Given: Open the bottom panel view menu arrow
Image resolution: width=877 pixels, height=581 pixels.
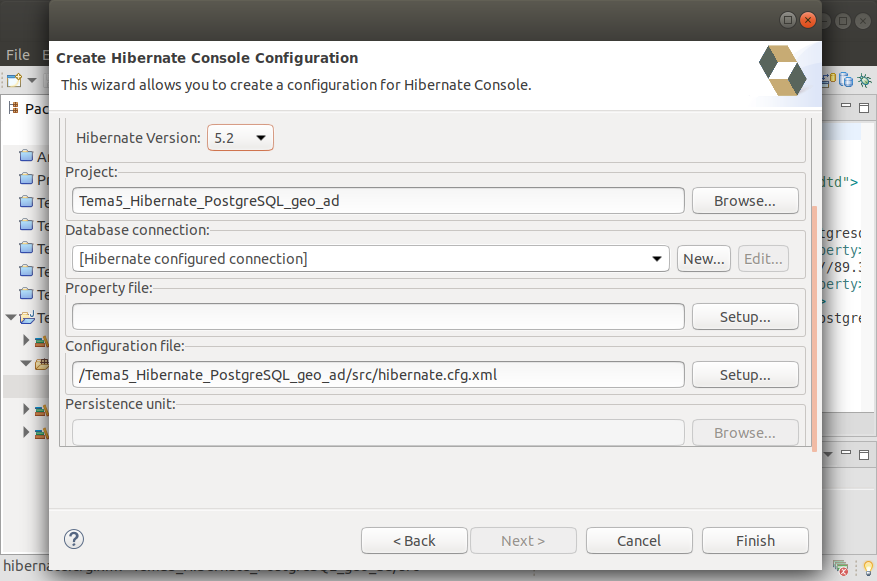Looking at the screenshot, I should [828, 454].
